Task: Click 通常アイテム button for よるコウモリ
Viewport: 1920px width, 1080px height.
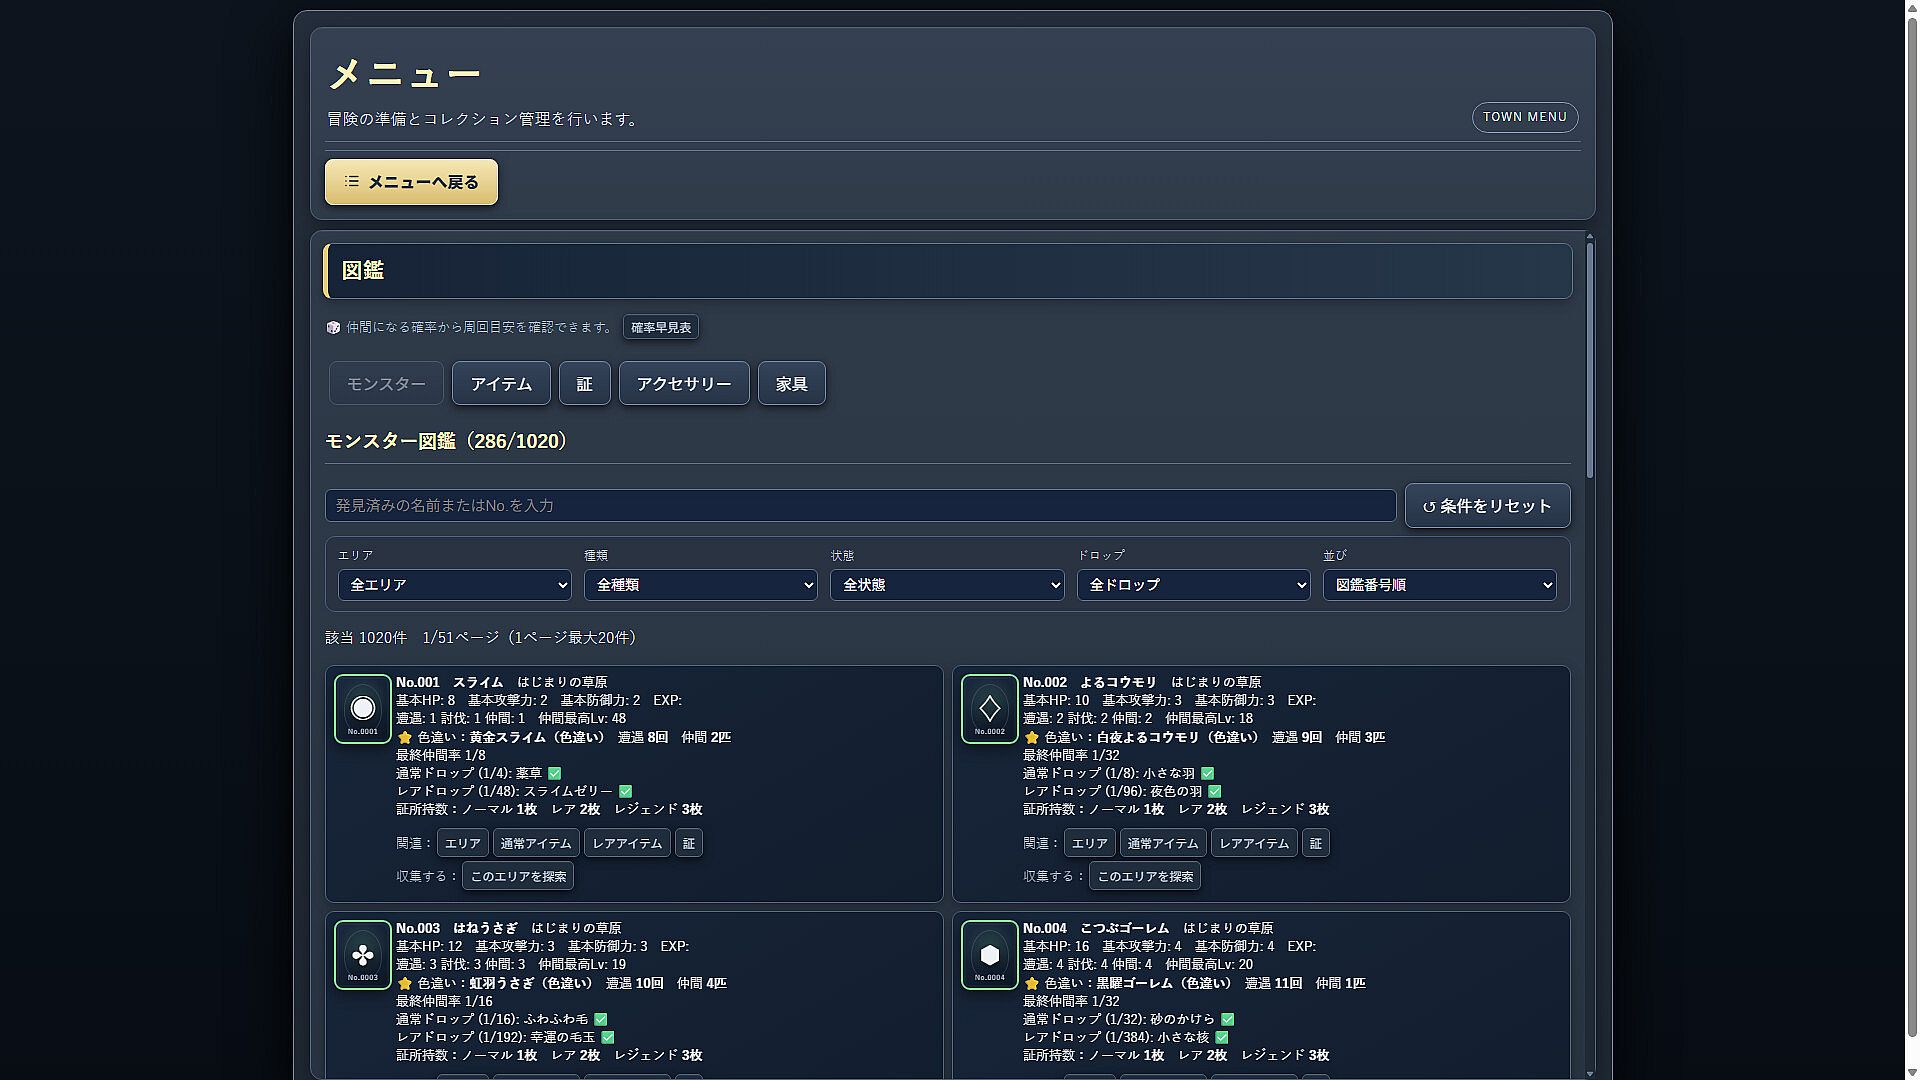Action: 1163,843
